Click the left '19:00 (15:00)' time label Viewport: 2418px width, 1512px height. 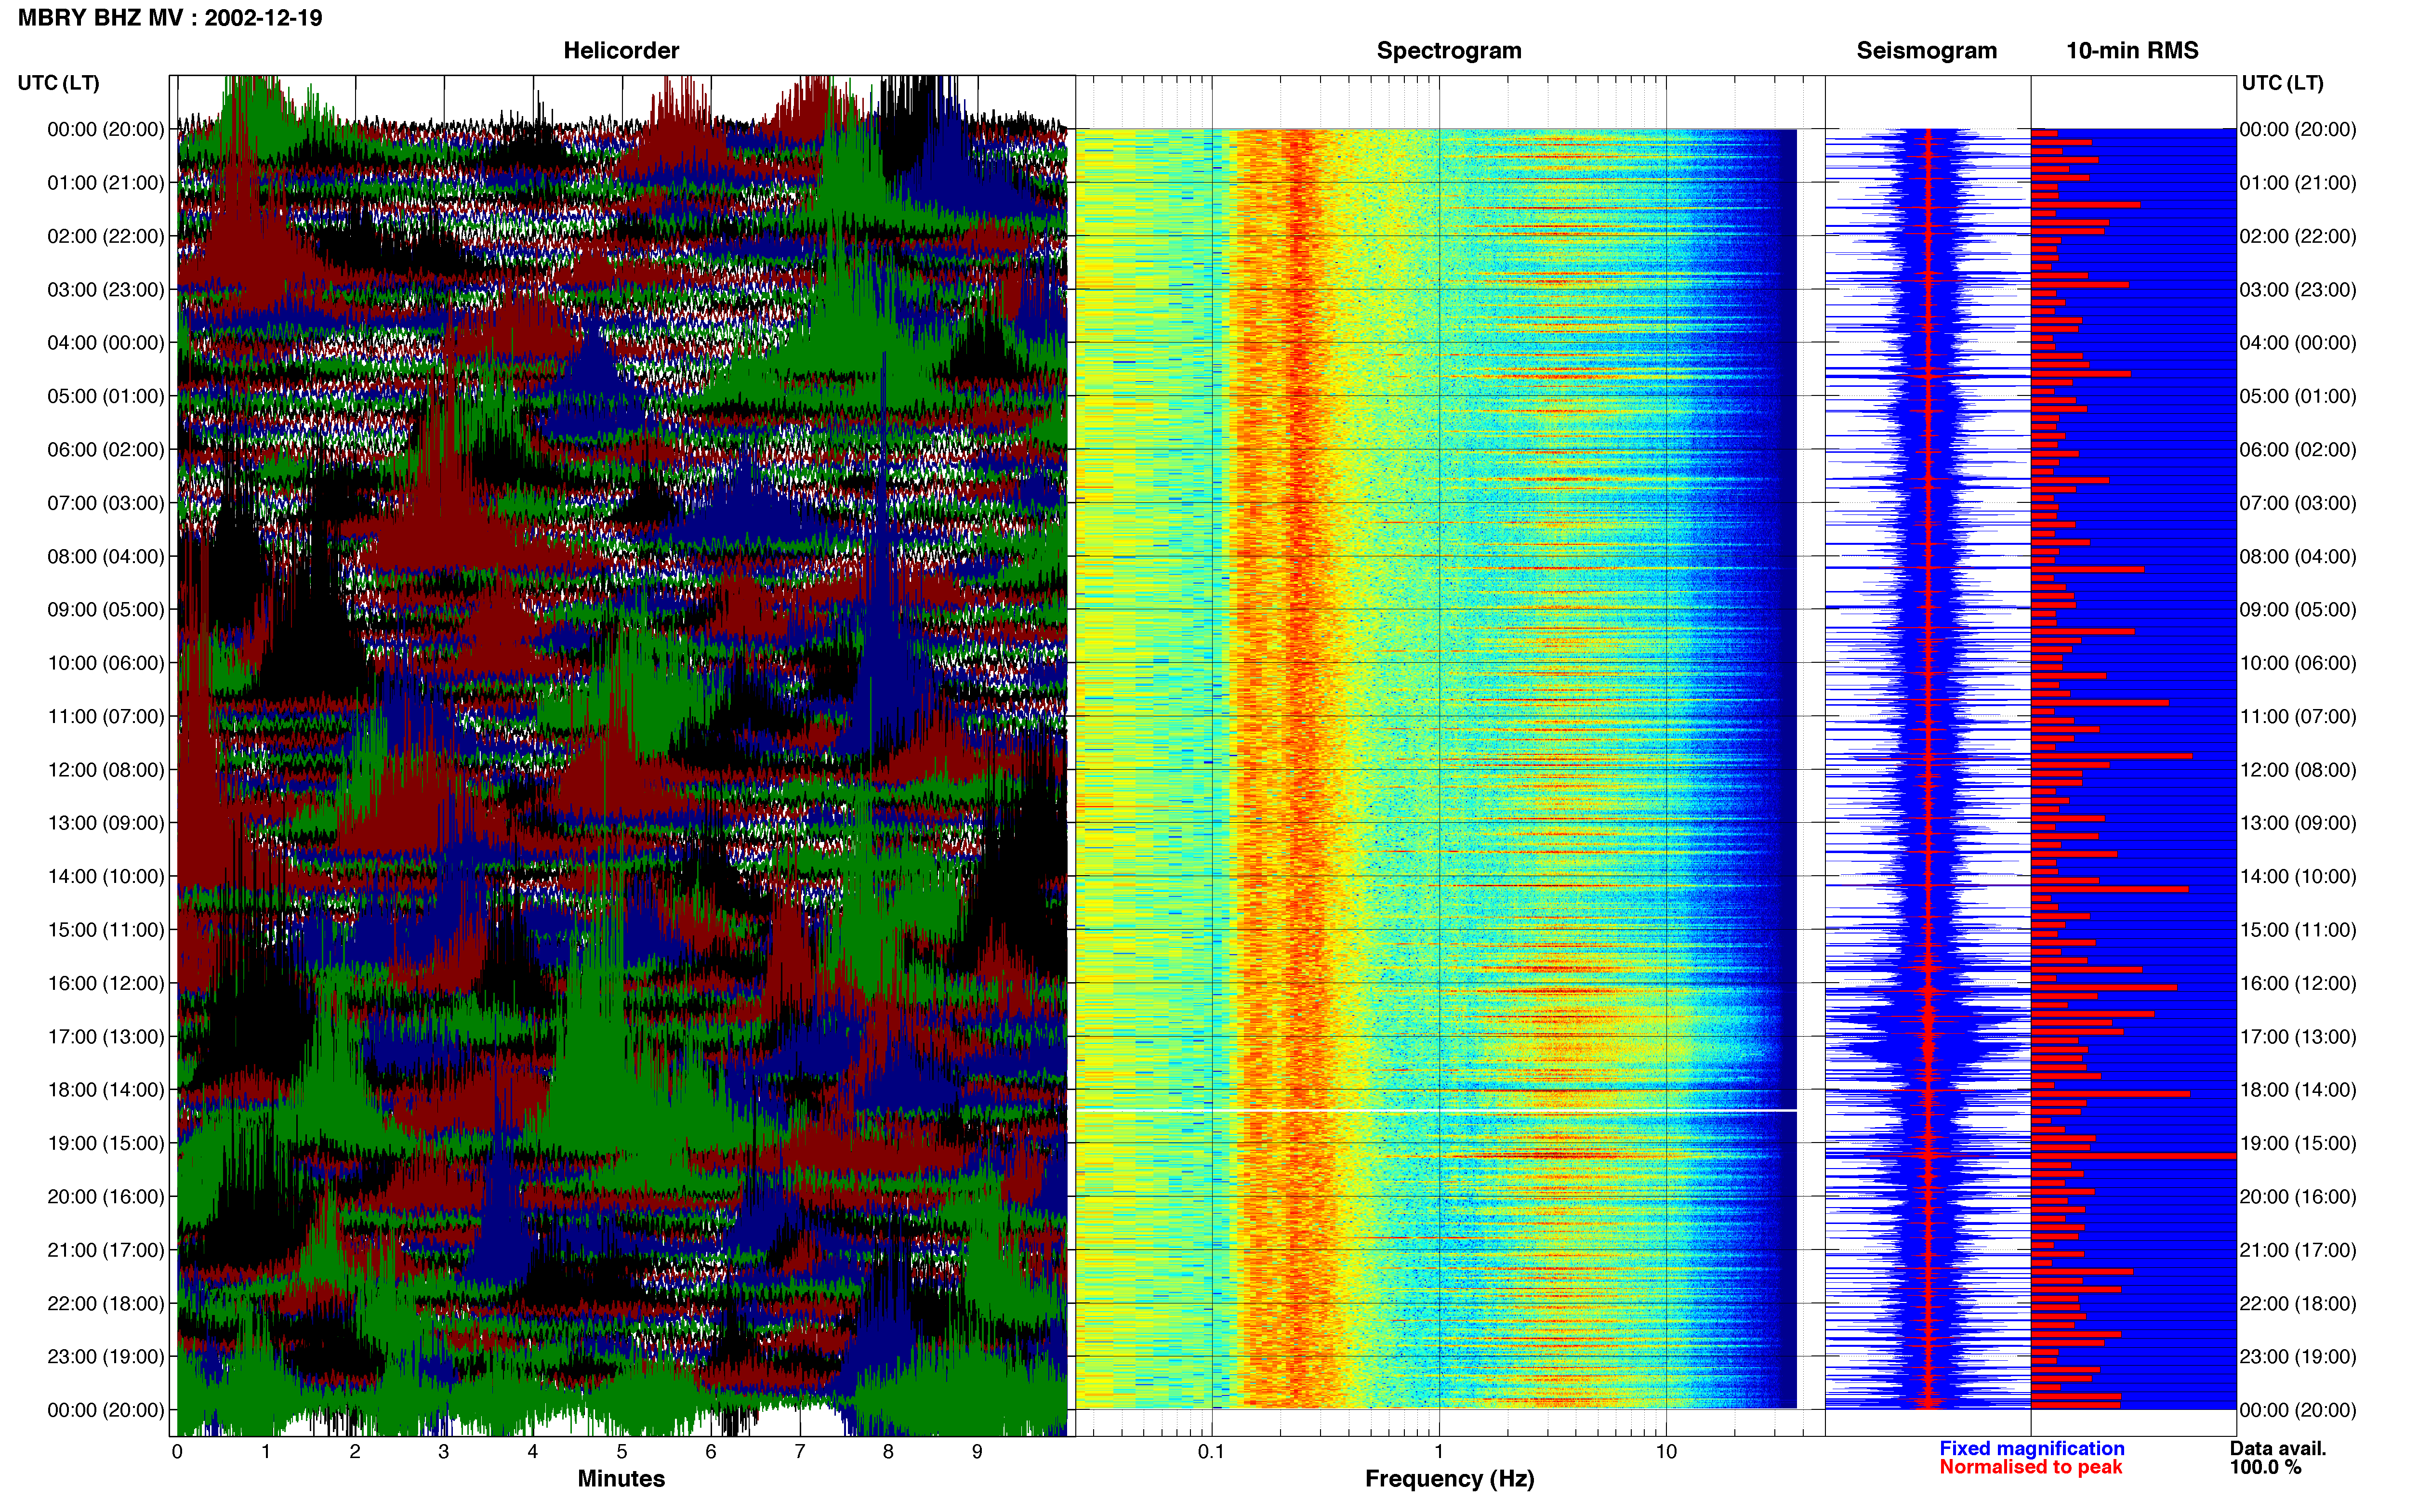pos(106,1144)
